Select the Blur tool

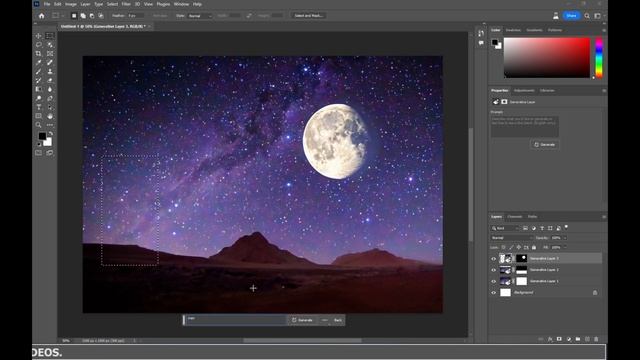pos(50,89)
